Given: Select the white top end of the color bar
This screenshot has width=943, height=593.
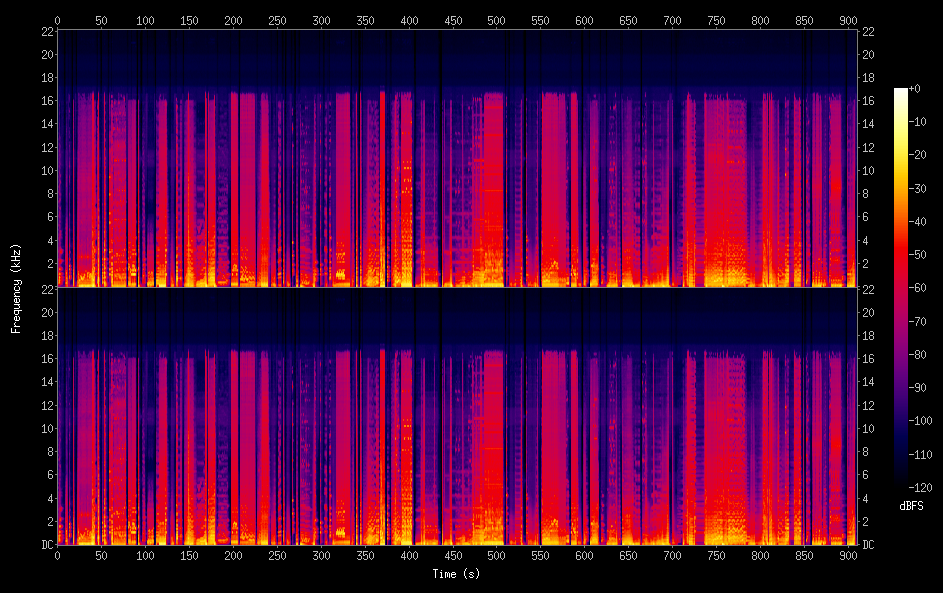Looking at the screenshot, I should click(x=901, y=92).
